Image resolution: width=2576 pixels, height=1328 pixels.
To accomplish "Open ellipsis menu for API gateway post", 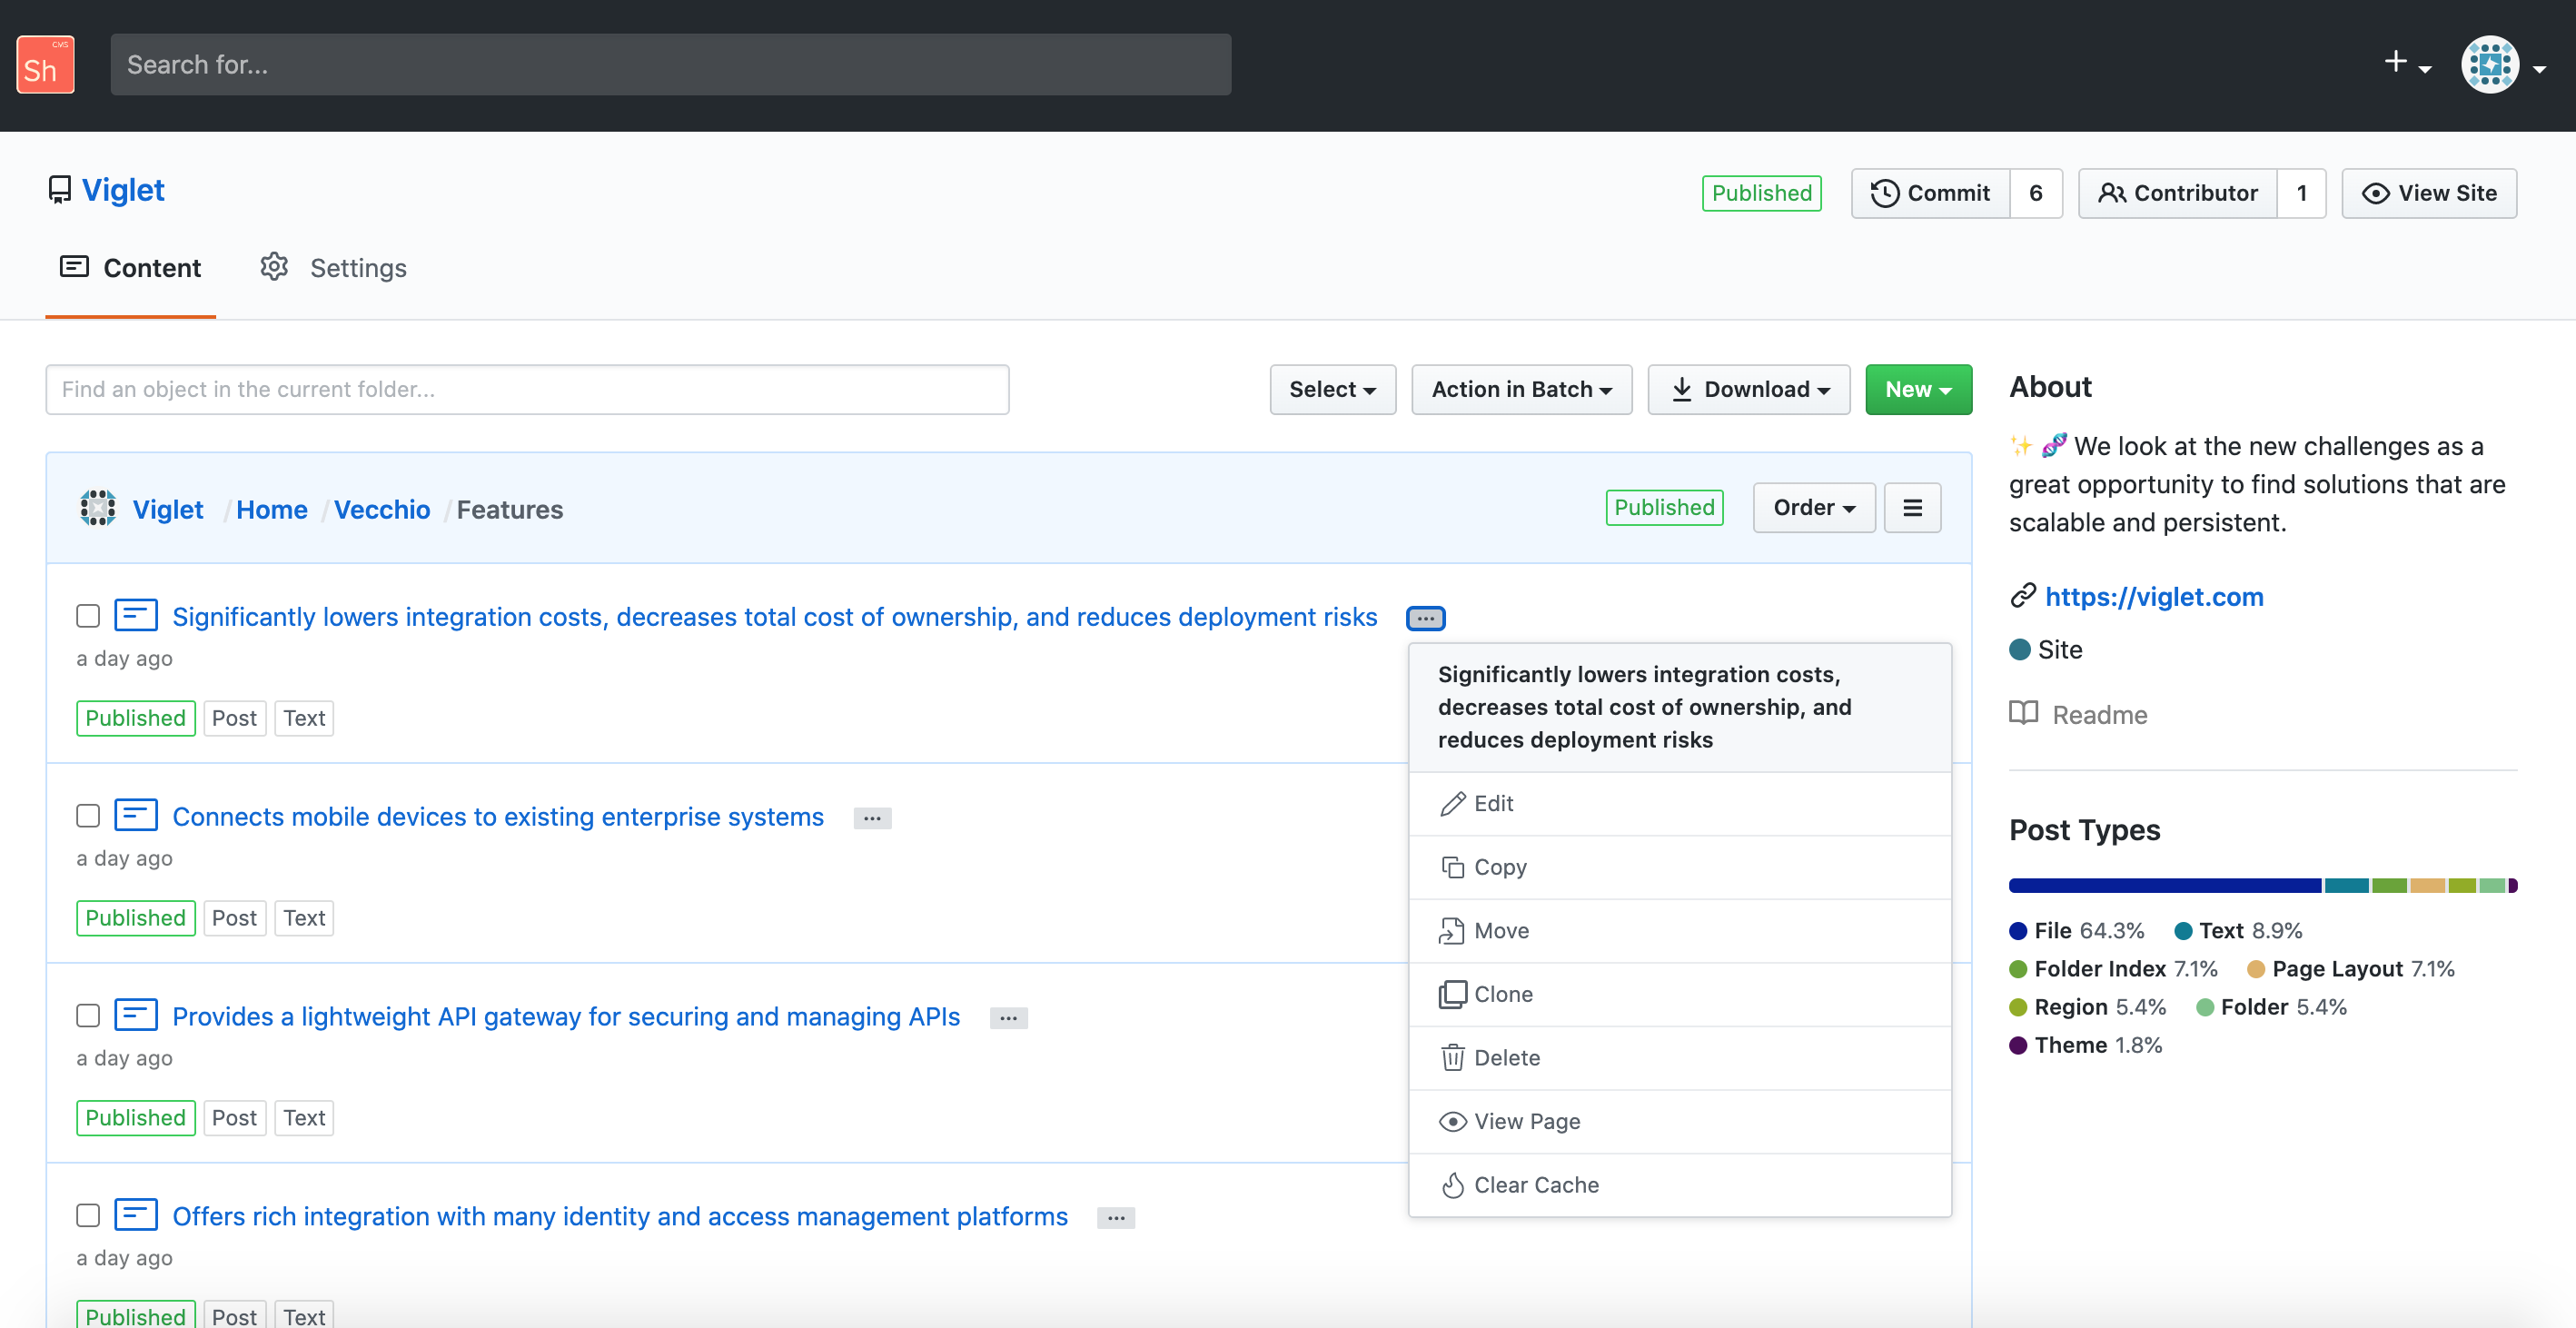I will [x=1008, y=1018].
